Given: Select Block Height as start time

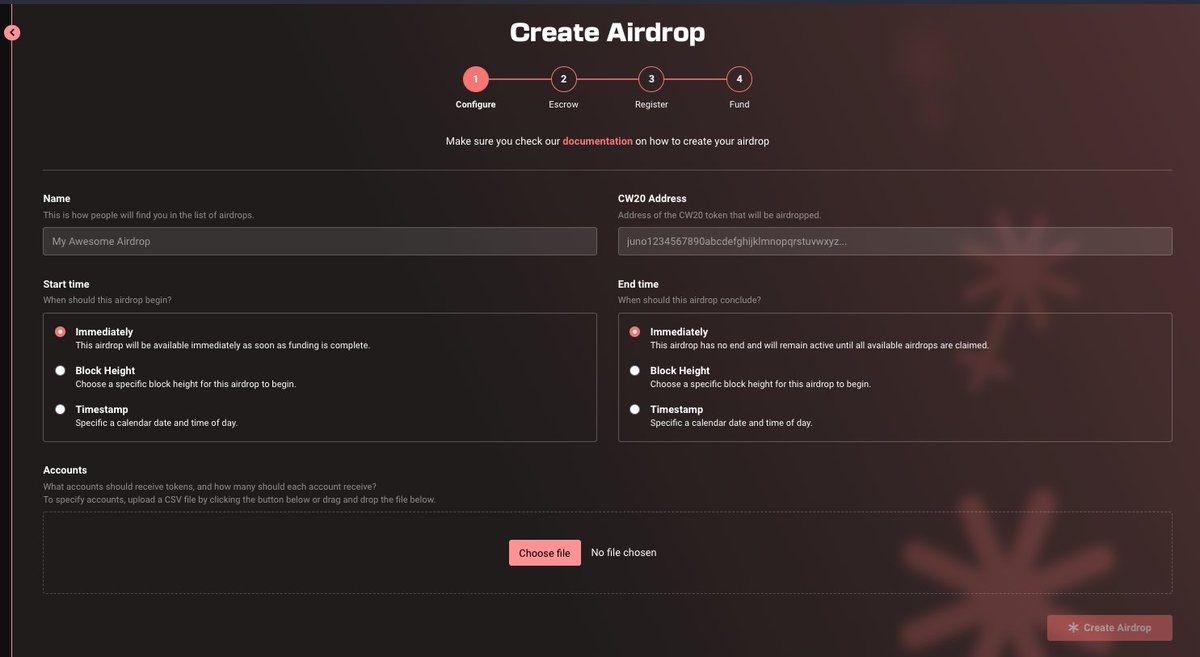Looking at the screenshot, I should (x=60, y=369).
